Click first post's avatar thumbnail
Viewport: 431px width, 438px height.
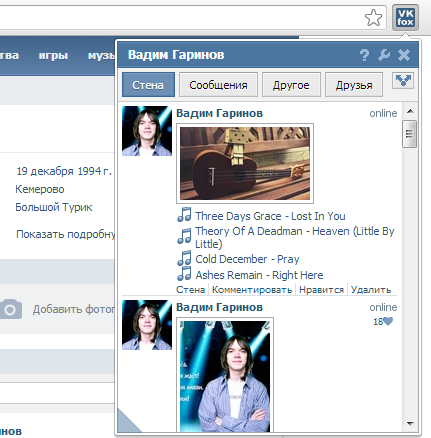[x=147, y=131]
